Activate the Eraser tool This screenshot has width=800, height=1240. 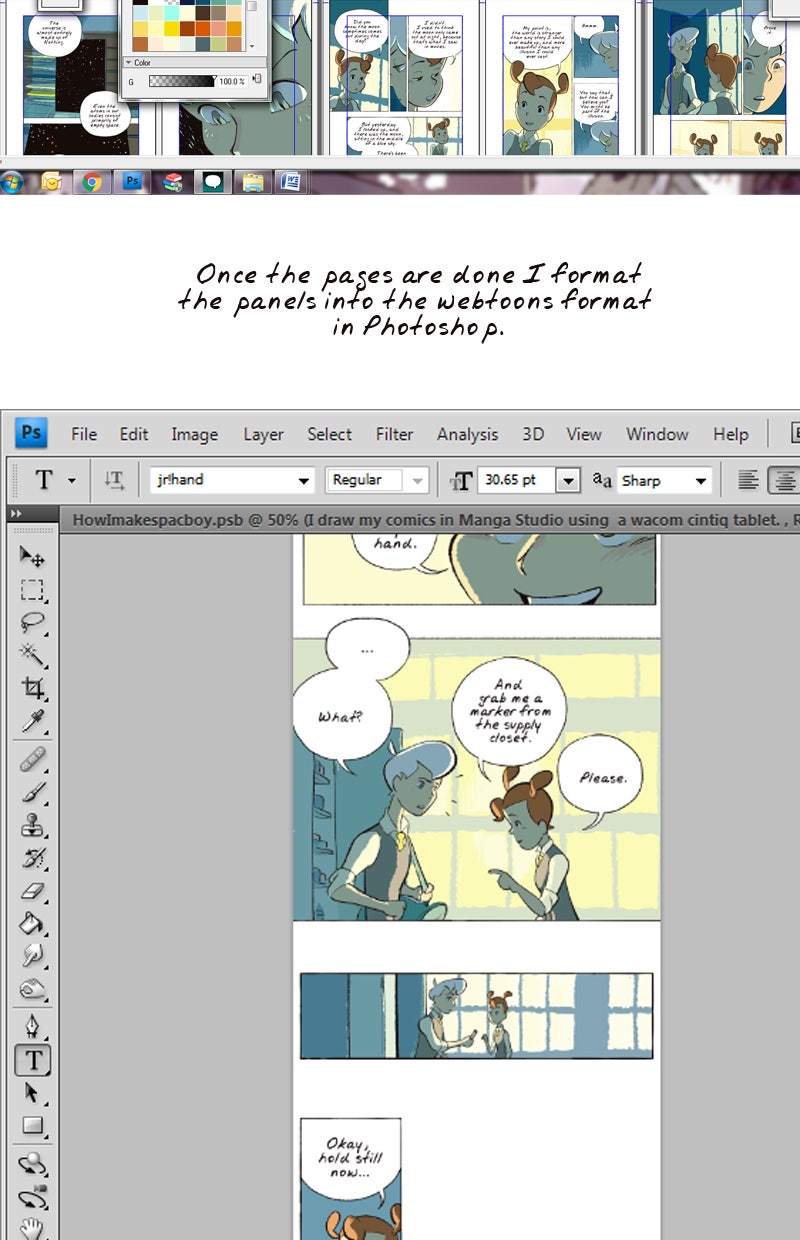[x=33, y=891]
